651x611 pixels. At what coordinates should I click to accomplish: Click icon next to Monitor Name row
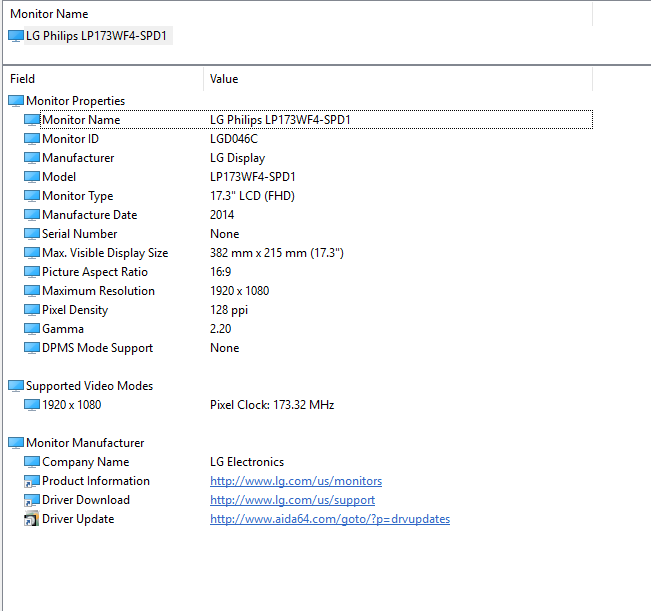point(32,120)
